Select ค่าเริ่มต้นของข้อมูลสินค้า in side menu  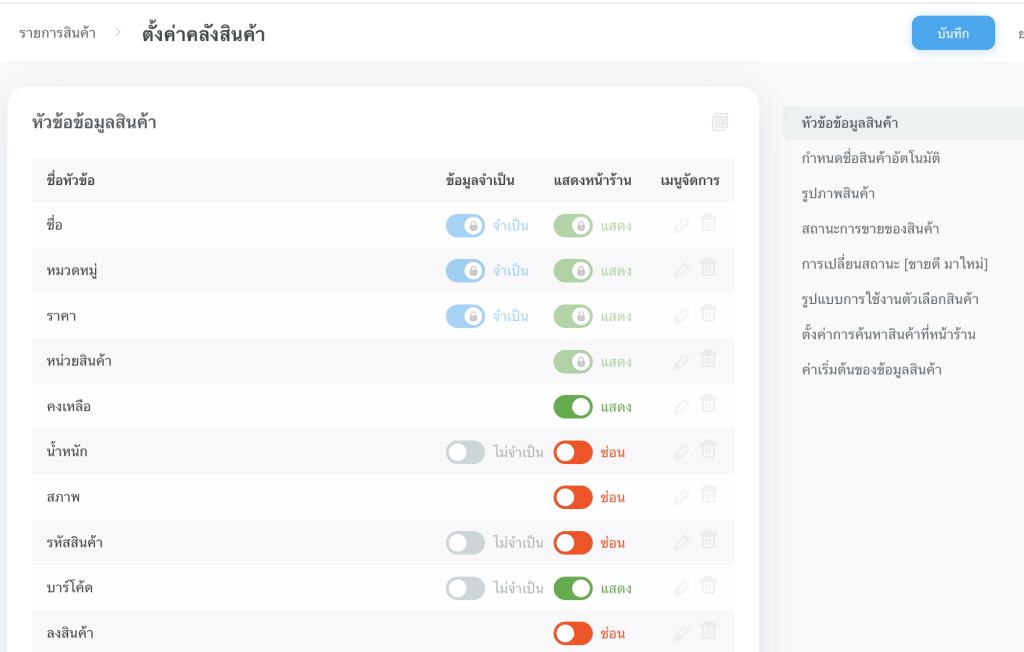pos(871,369)
